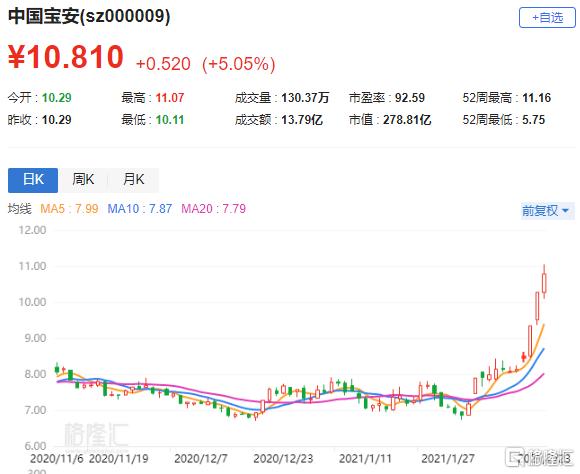Click the 市盈率 P/E value 92.59
580x474 pixels.
410,98
